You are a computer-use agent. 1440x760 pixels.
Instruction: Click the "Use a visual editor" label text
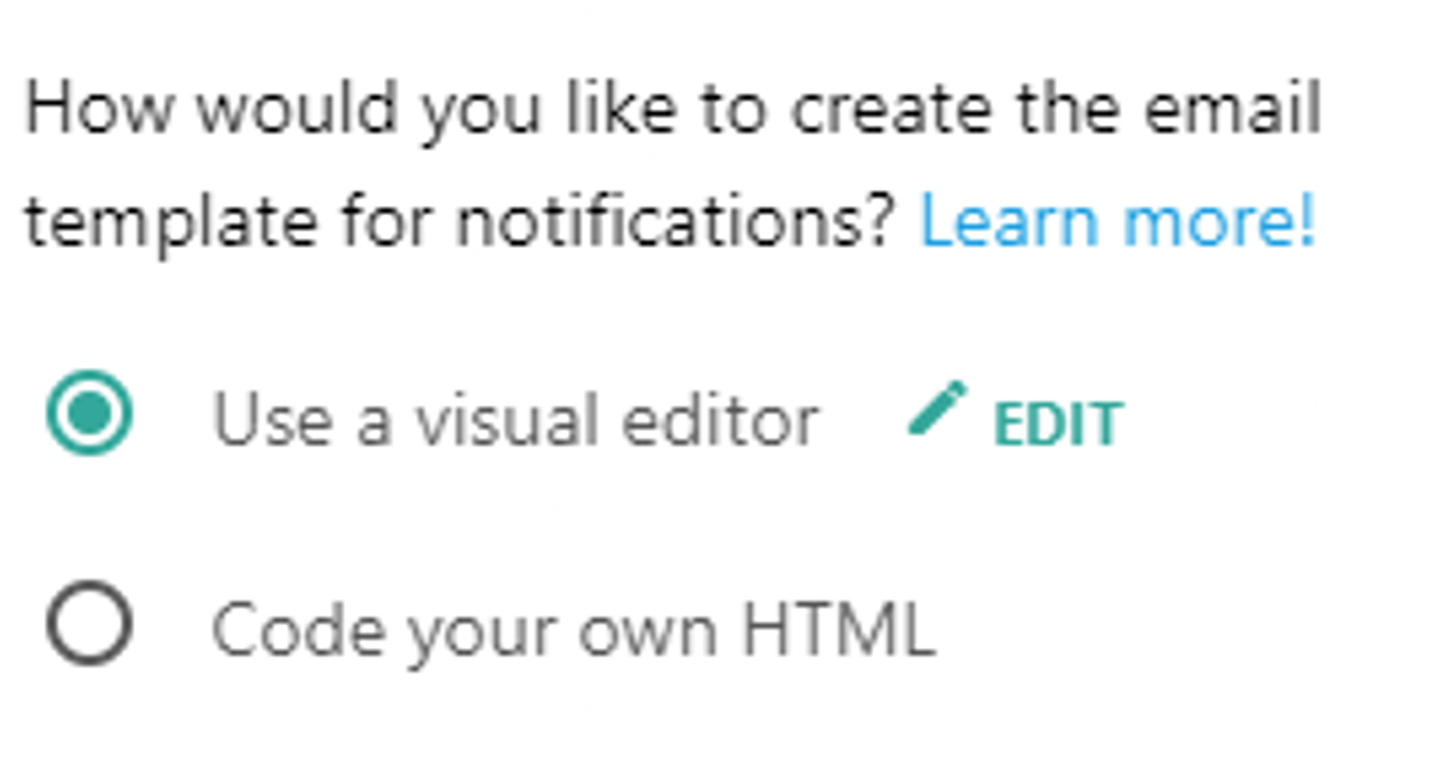(x=515, y=421)
